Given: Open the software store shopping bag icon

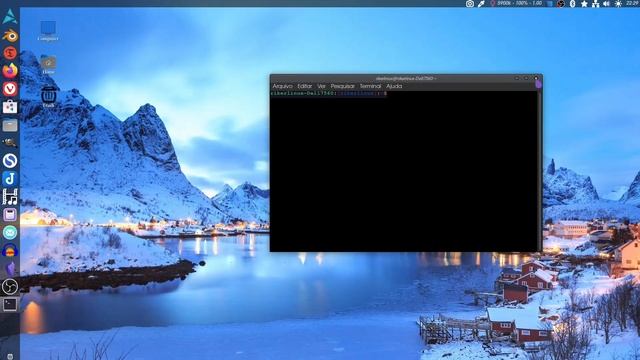Looking at the screenshot, I should coord(10,107).
